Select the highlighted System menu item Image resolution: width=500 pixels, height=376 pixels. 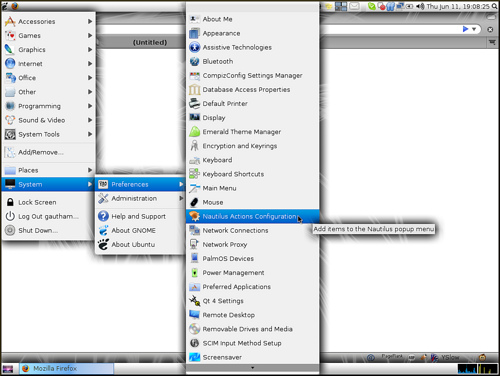[49, 184]
